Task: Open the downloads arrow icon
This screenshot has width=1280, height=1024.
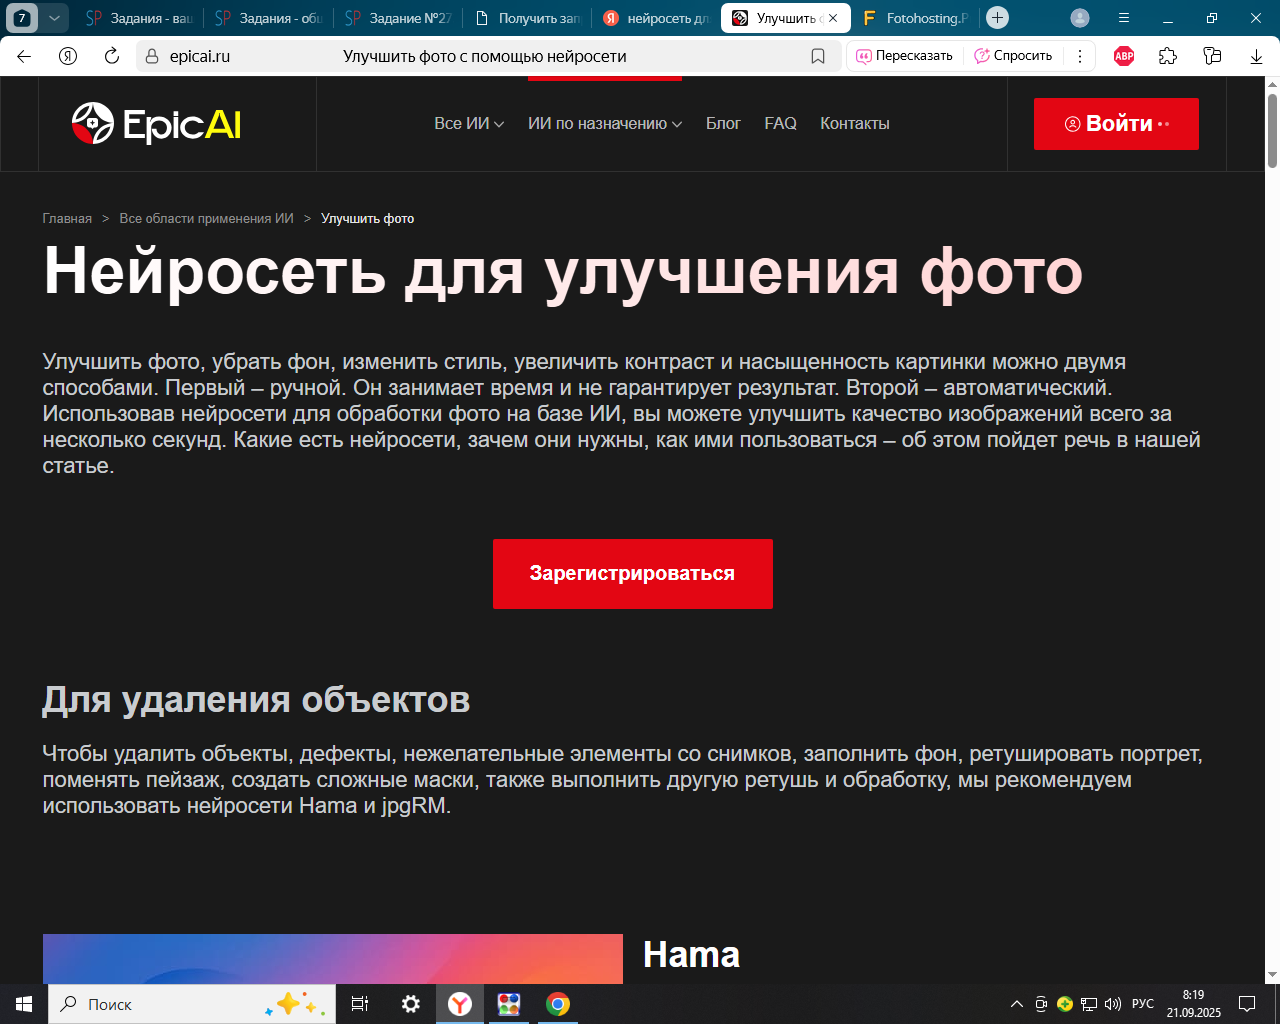Action: (x=1256, y=56)
